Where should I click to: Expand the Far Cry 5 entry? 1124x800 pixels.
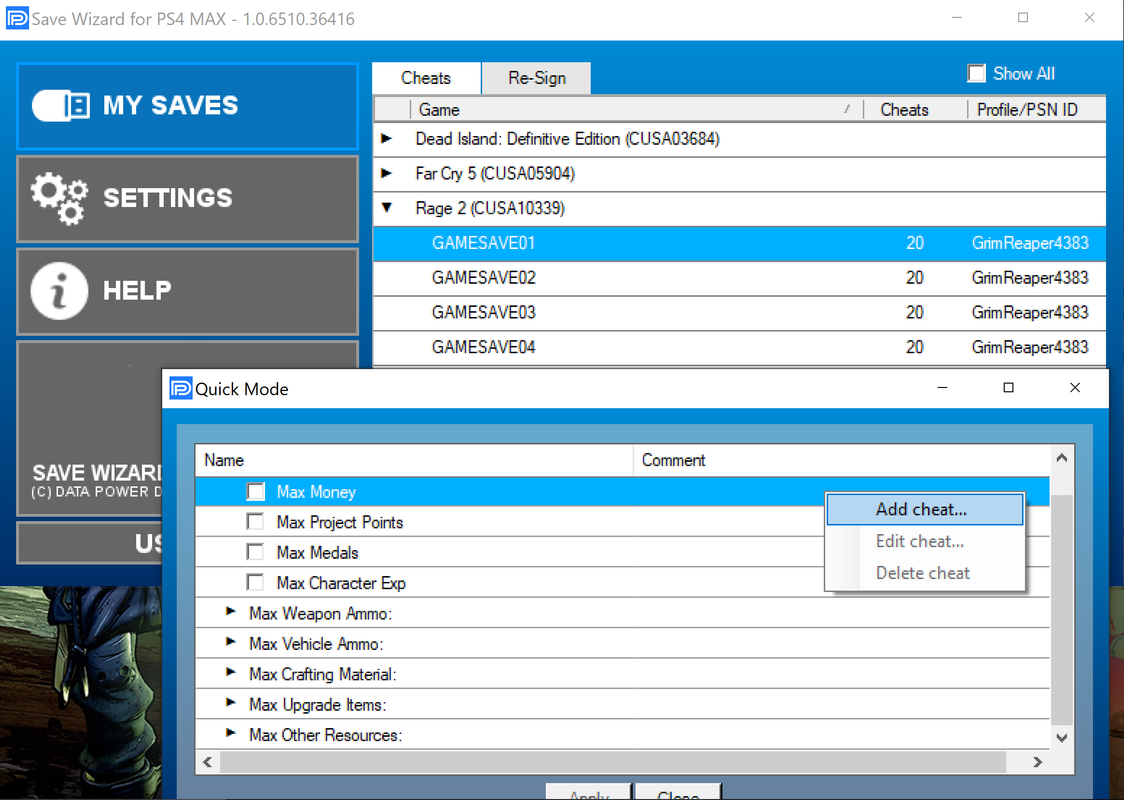(x=386, y=173)
